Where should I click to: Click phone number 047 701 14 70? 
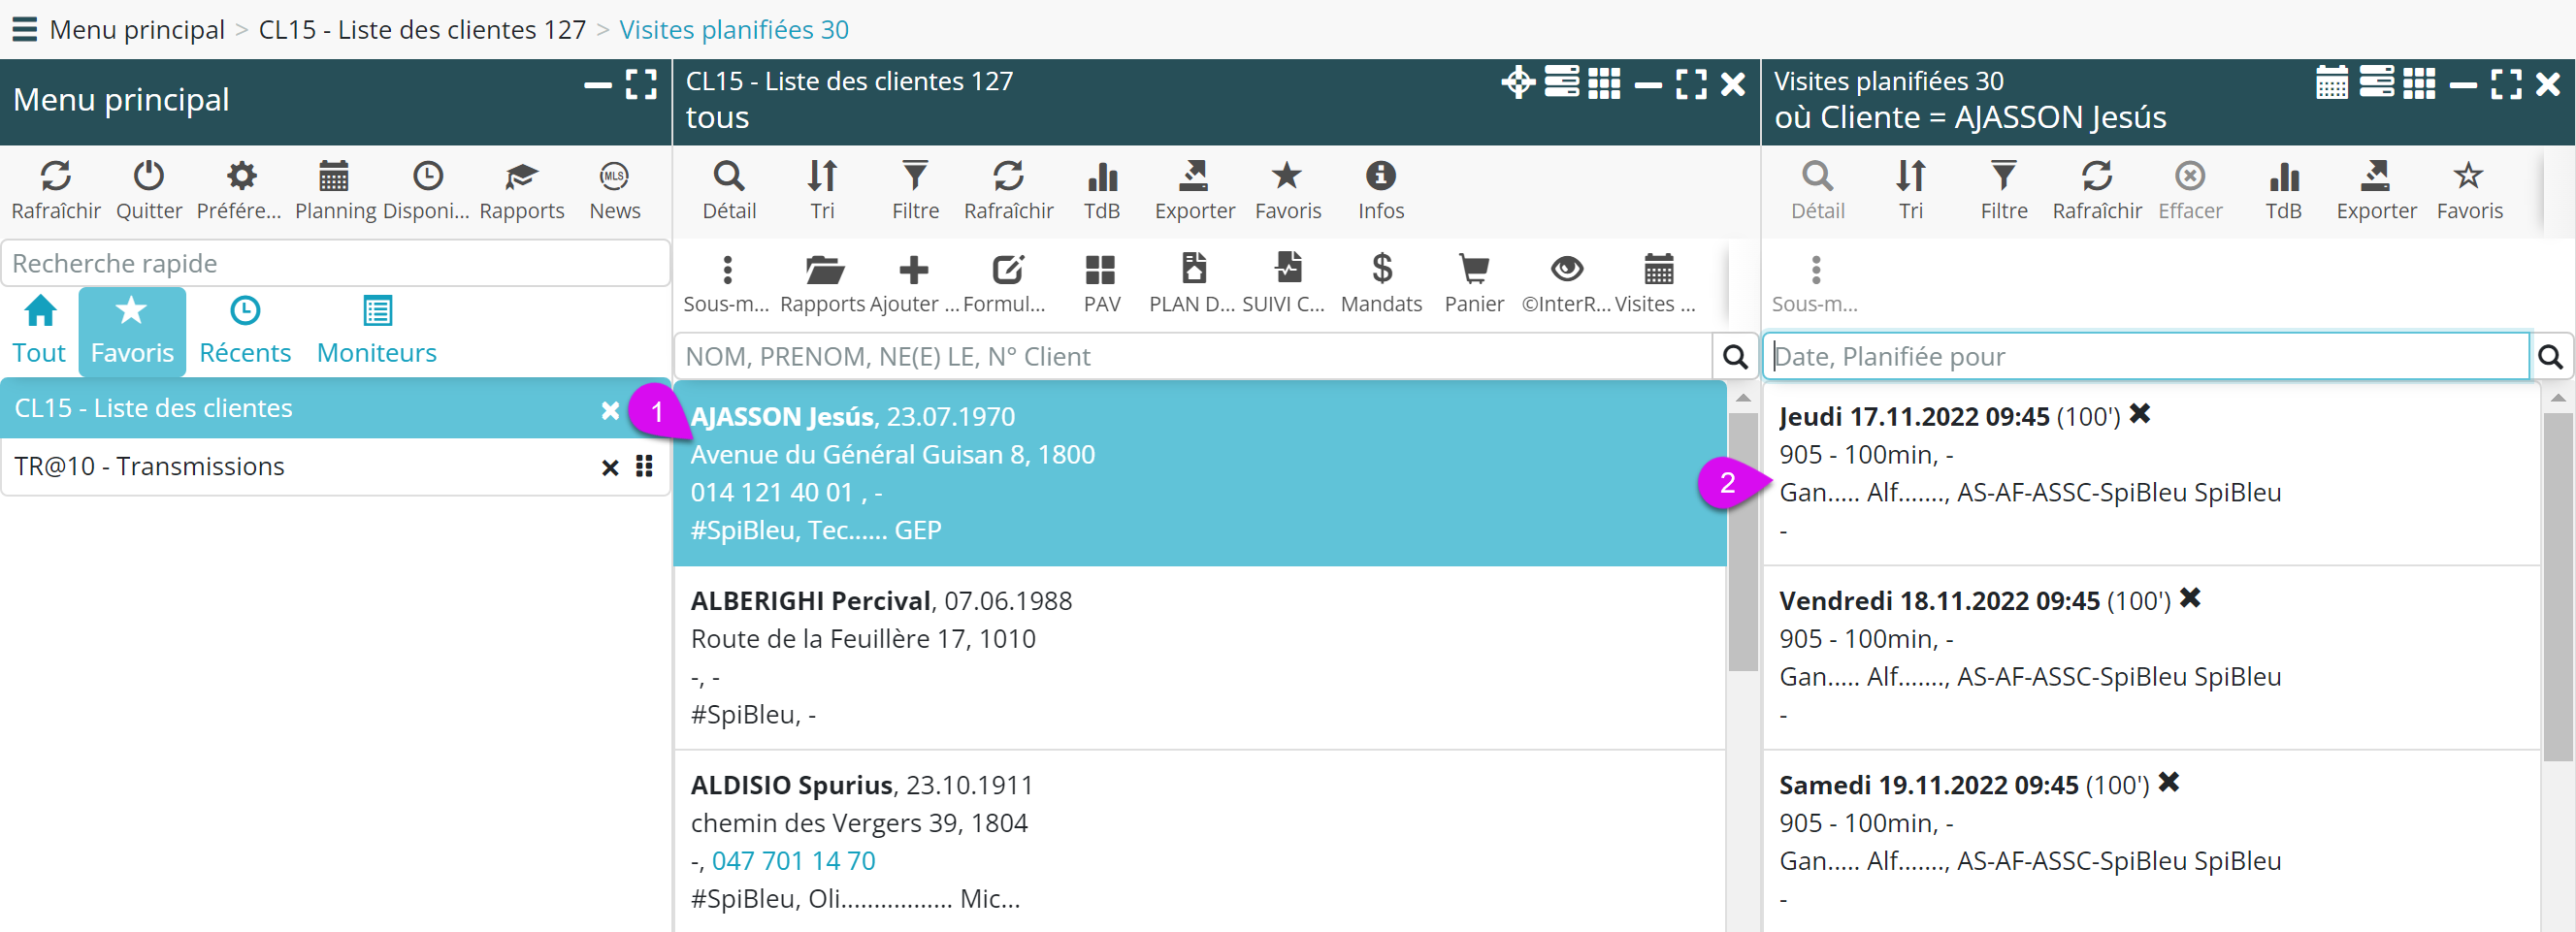pos(793,861)
